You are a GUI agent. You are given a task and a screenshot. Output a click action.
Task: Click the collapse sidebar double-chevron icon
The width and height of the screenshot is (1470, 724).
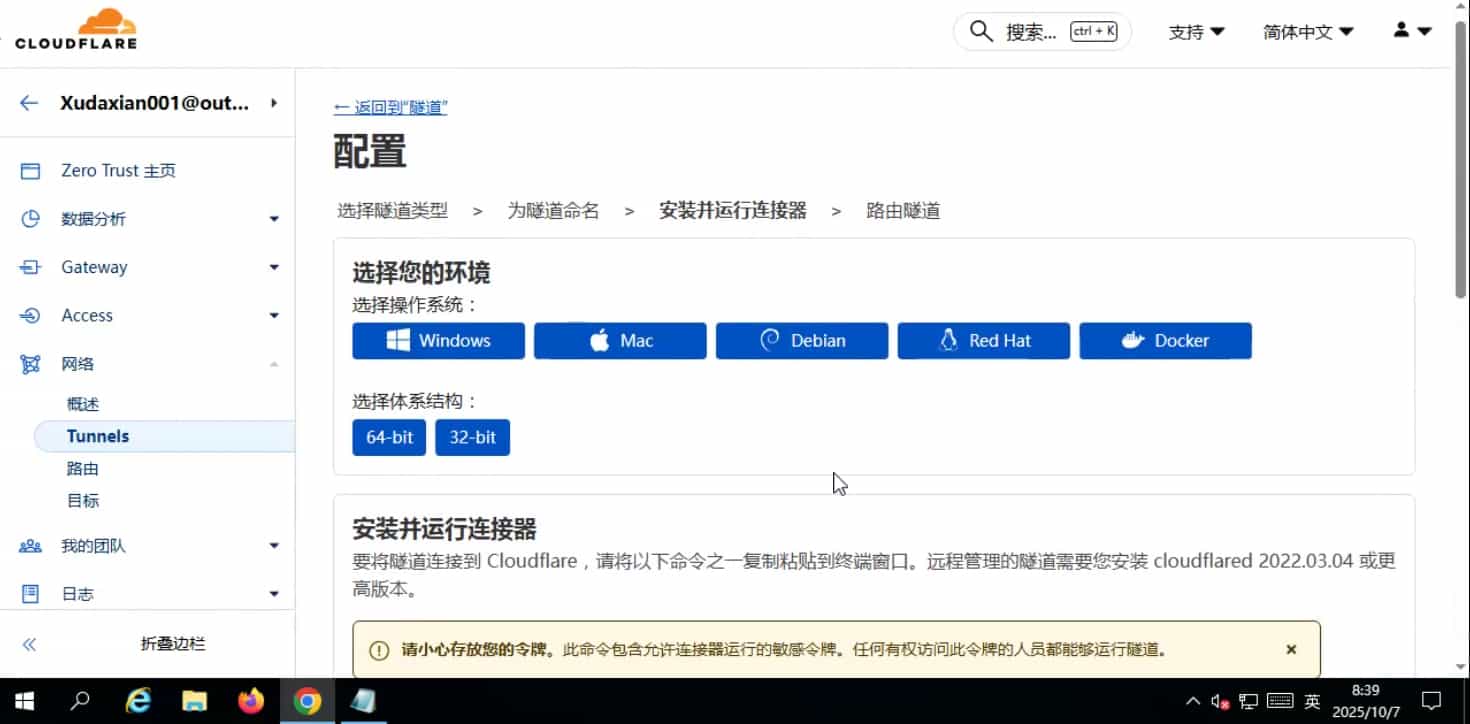pyautogui.click(x=29, y=644)
